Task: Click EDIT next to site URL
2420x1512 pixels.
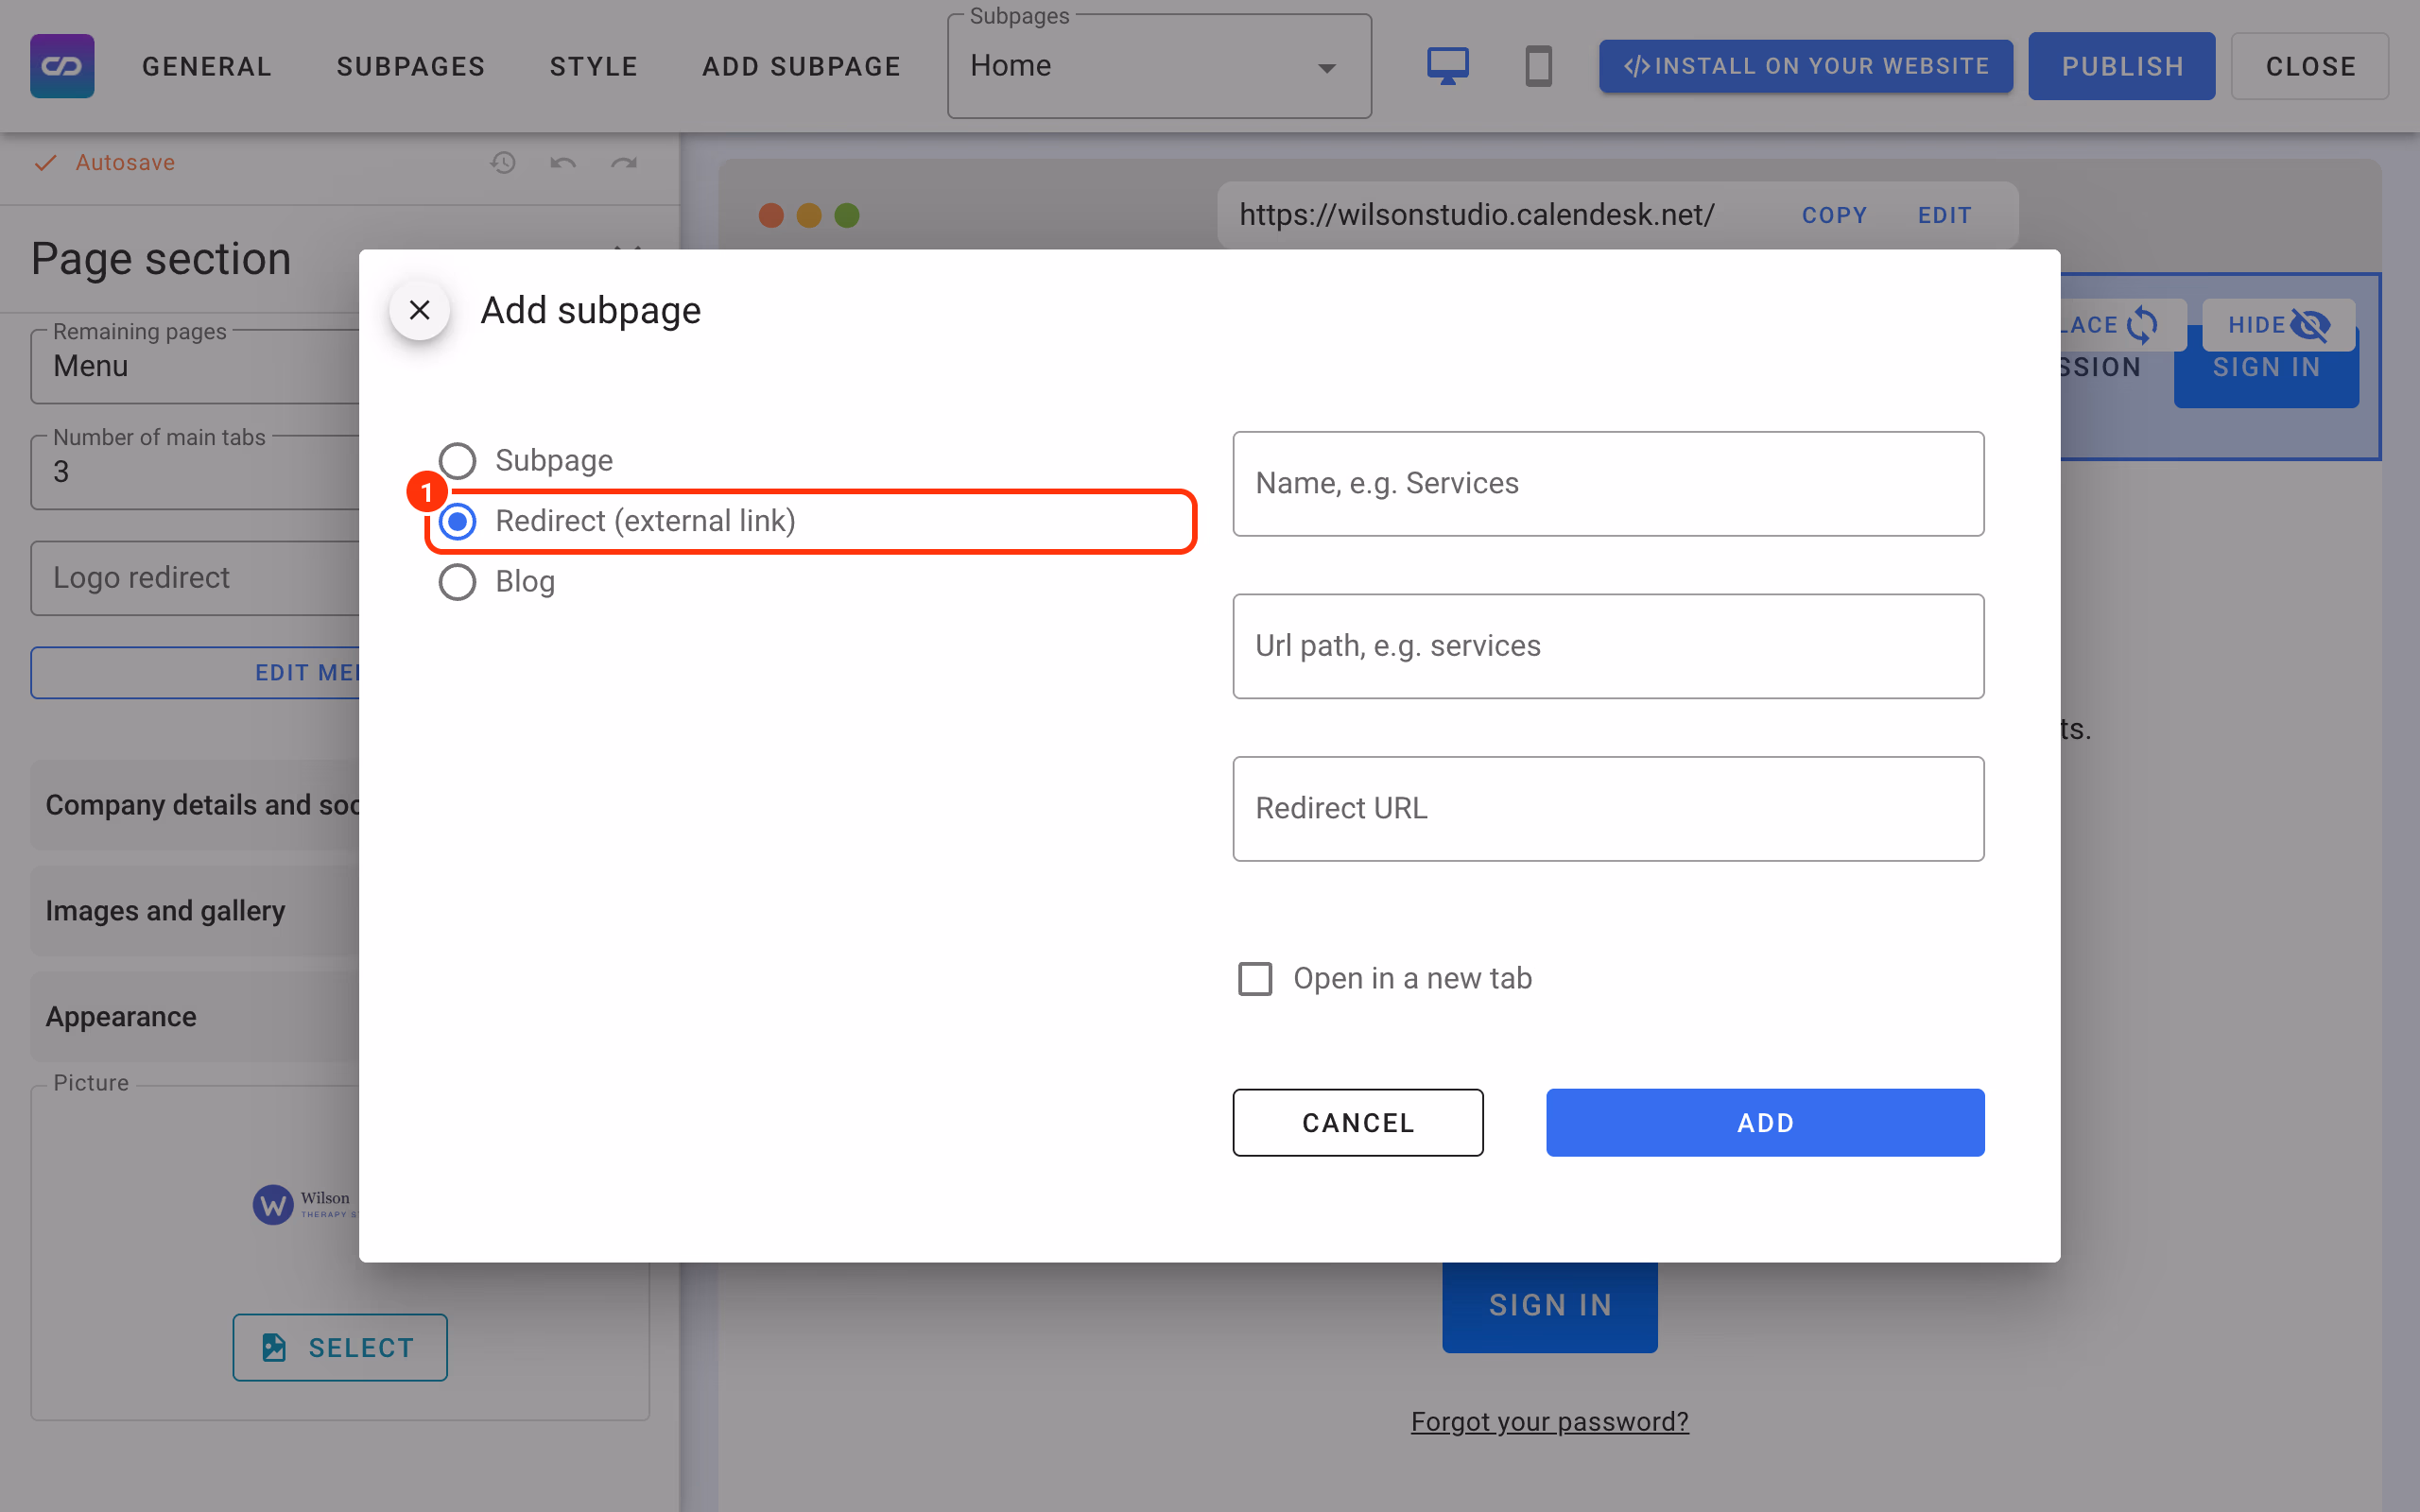Action: (1945, 215)
